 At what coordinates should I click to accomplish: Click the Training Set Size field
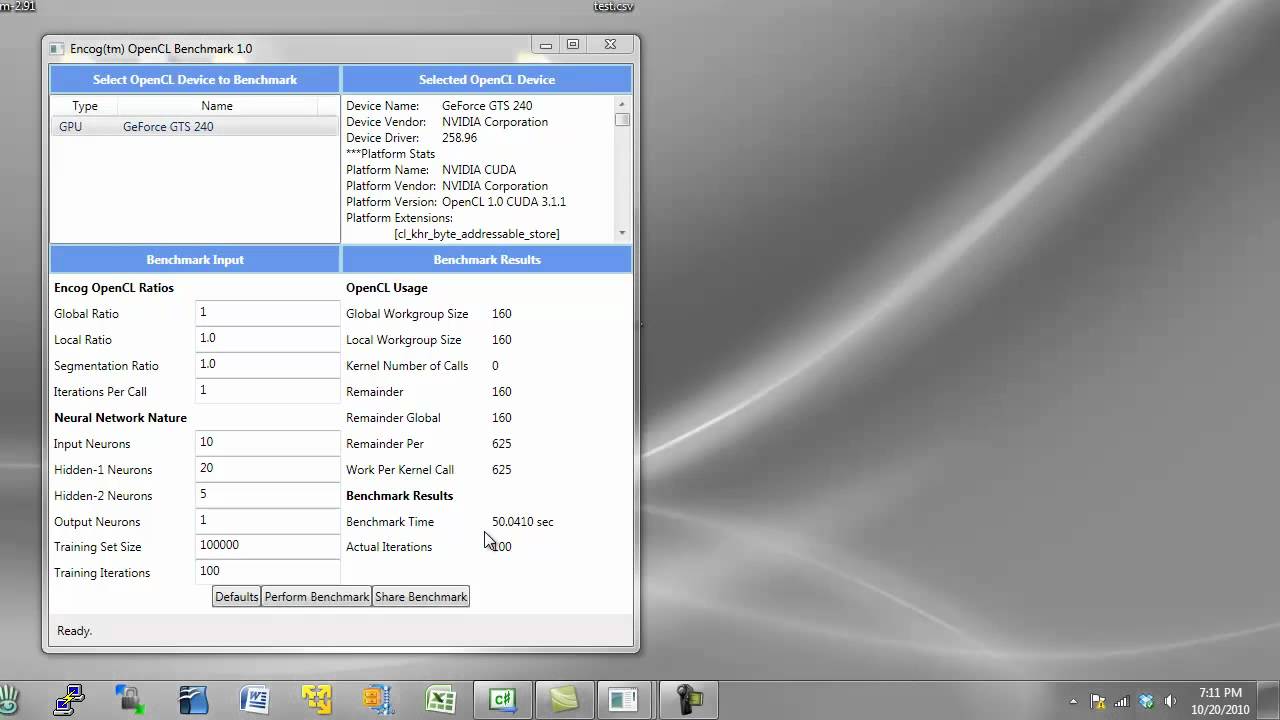268,546
